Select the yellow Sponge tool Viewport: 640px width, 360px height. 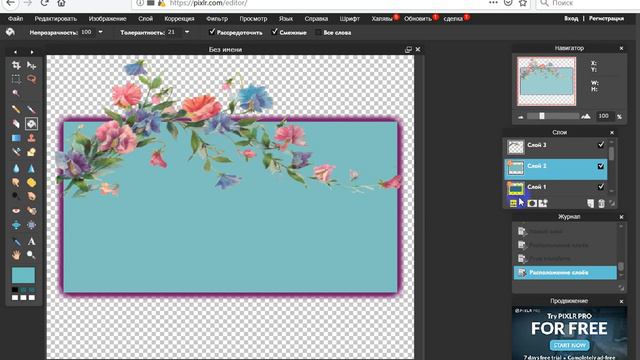click(x=31, y=182)
